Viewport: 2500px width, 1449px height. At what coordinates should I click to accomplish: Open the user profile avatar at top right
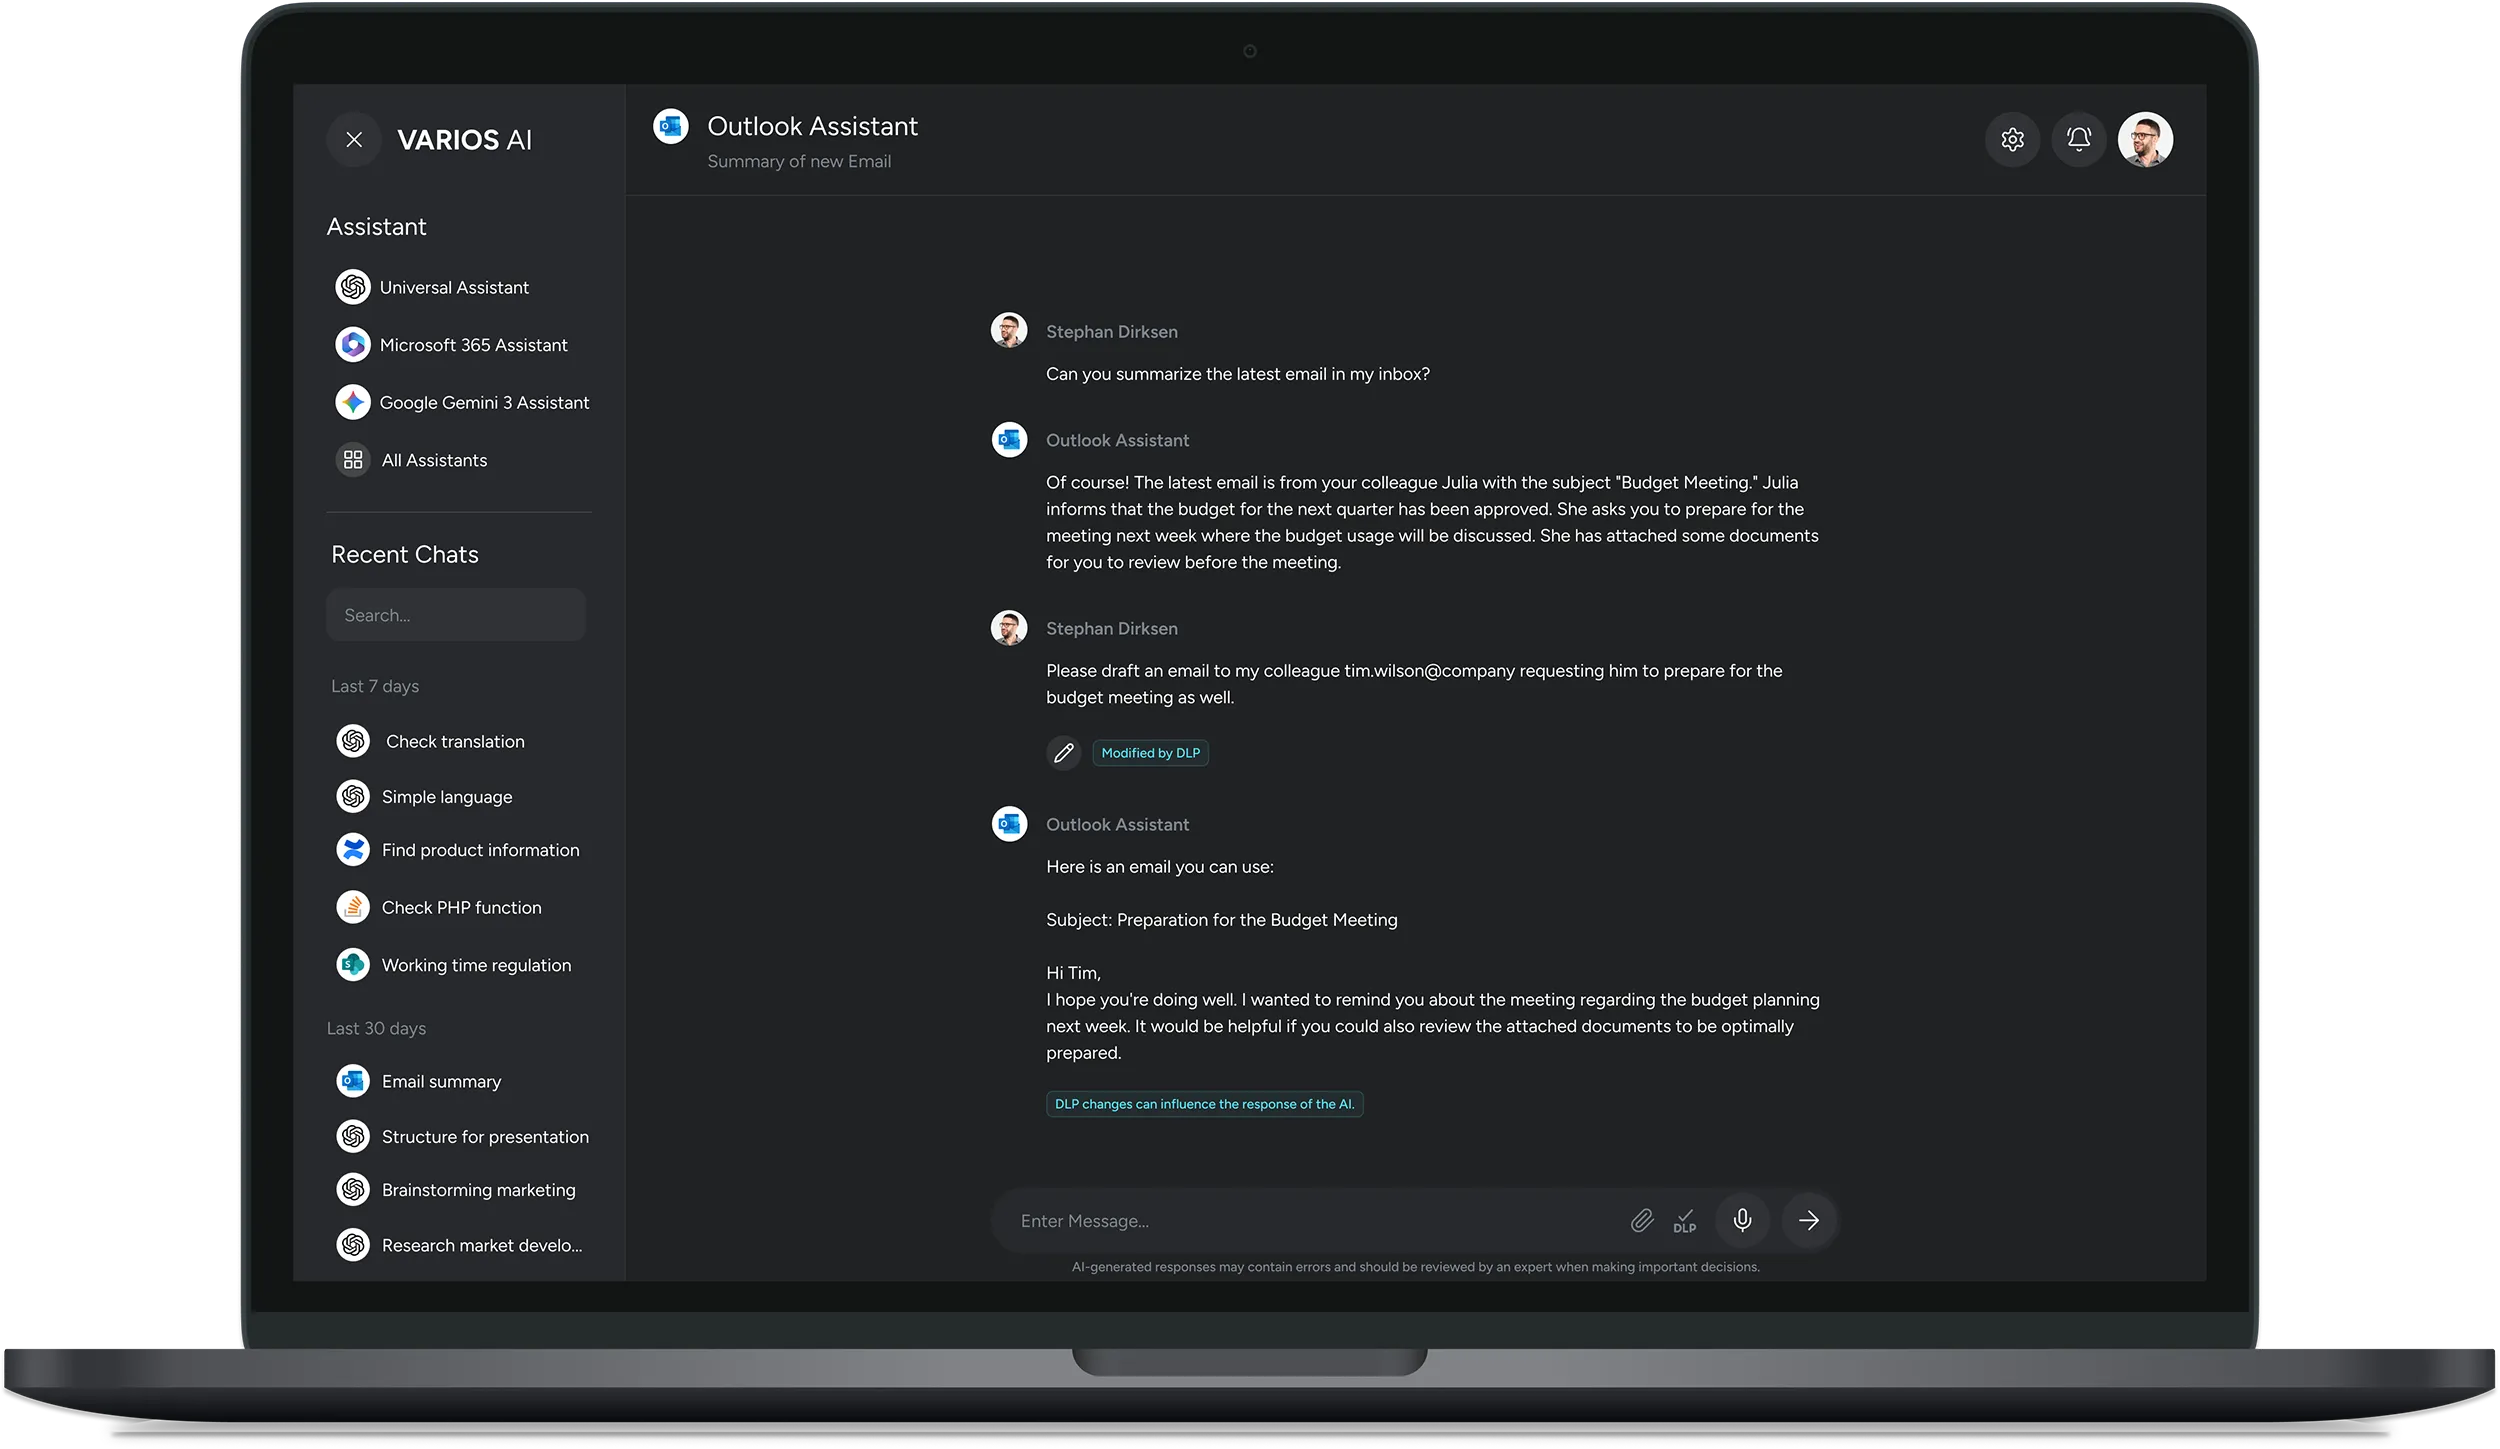pos(2145,139)
